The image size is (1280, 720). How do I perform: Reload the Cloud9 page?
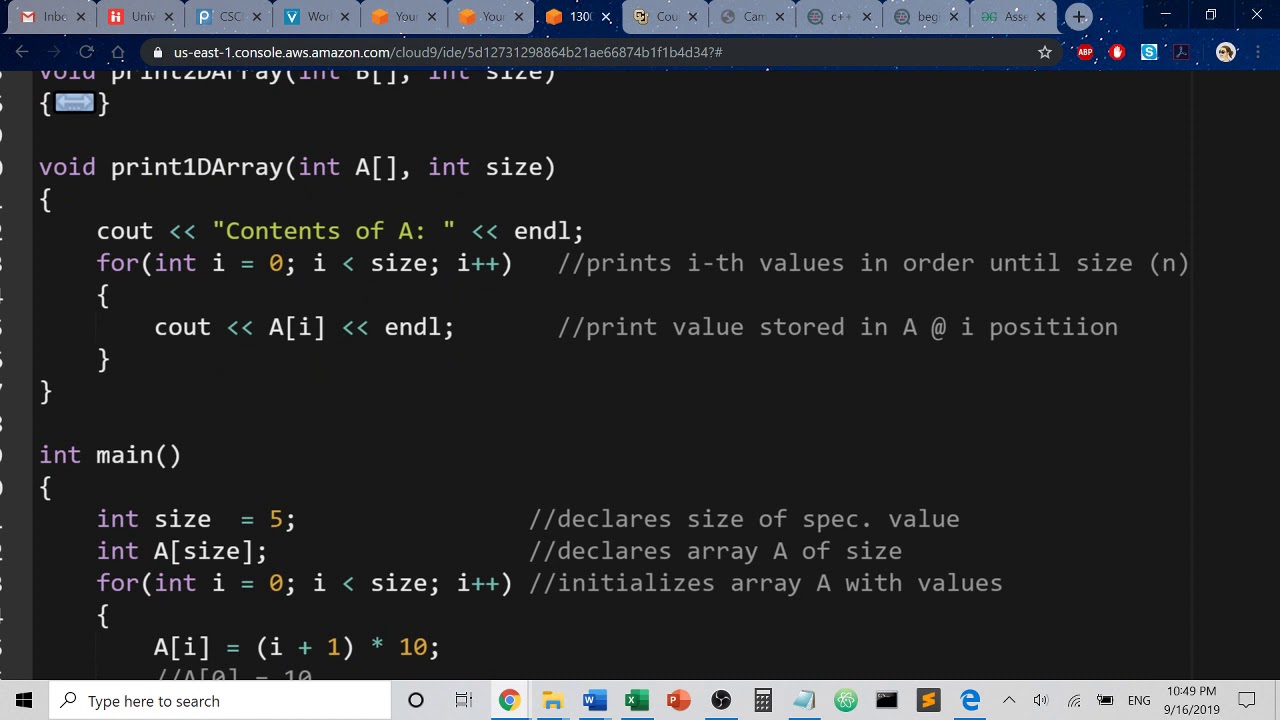86,52
